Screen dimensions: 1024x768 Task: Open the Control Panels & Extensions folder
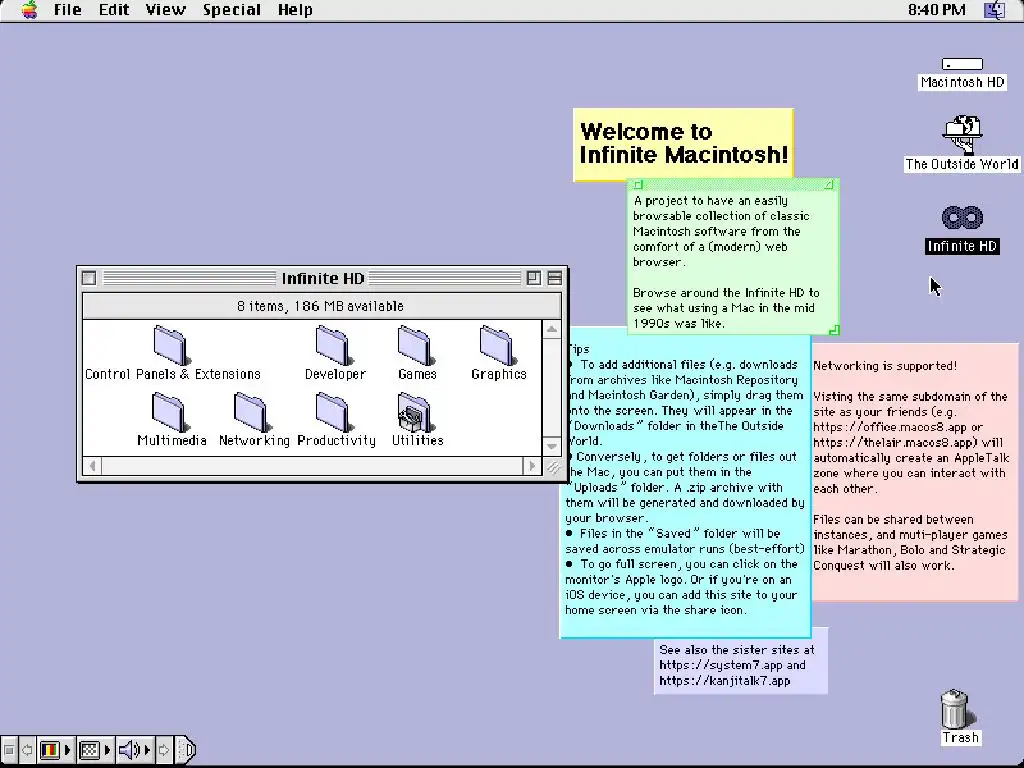coord(171,345)
